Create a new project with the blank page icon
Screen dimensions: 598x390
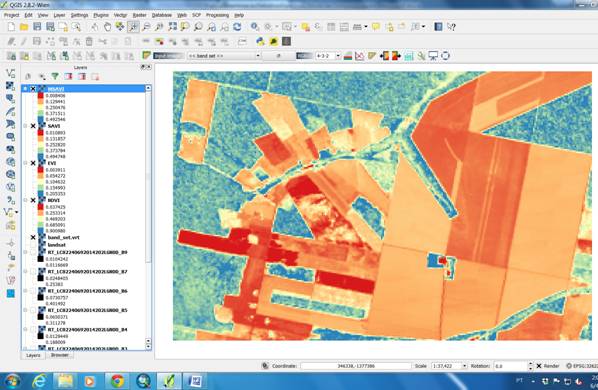[x=11, y=27]
